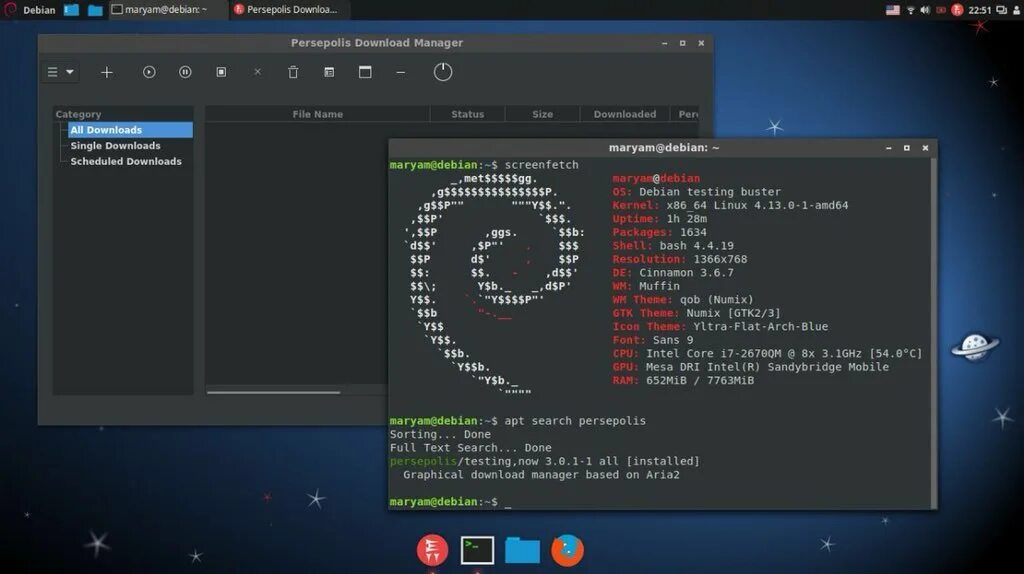
Task: Click 'apt search persepolis' command text
Action: [575, 421]
